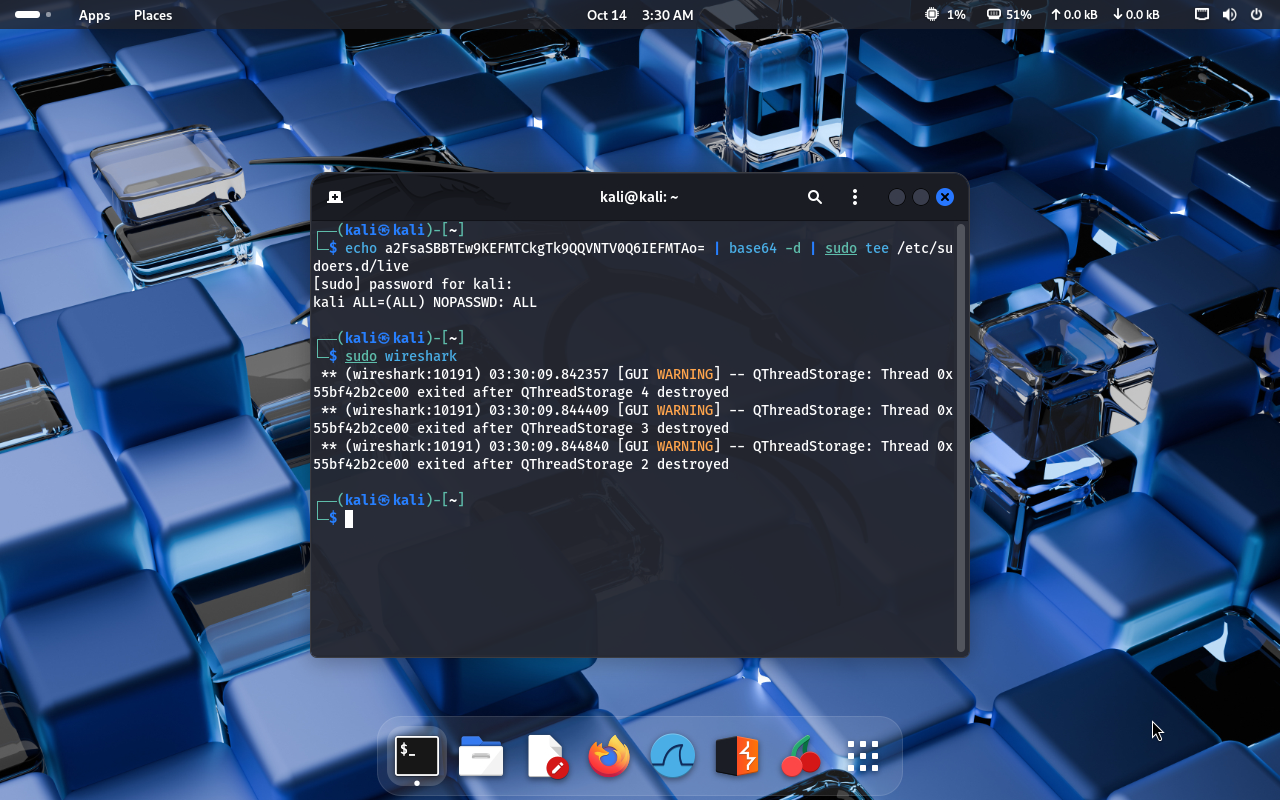The width and height of the screenshot is (1280, 800).
Task: Click the Oct 14 3:30 AM clock
Action: point(640,15)
